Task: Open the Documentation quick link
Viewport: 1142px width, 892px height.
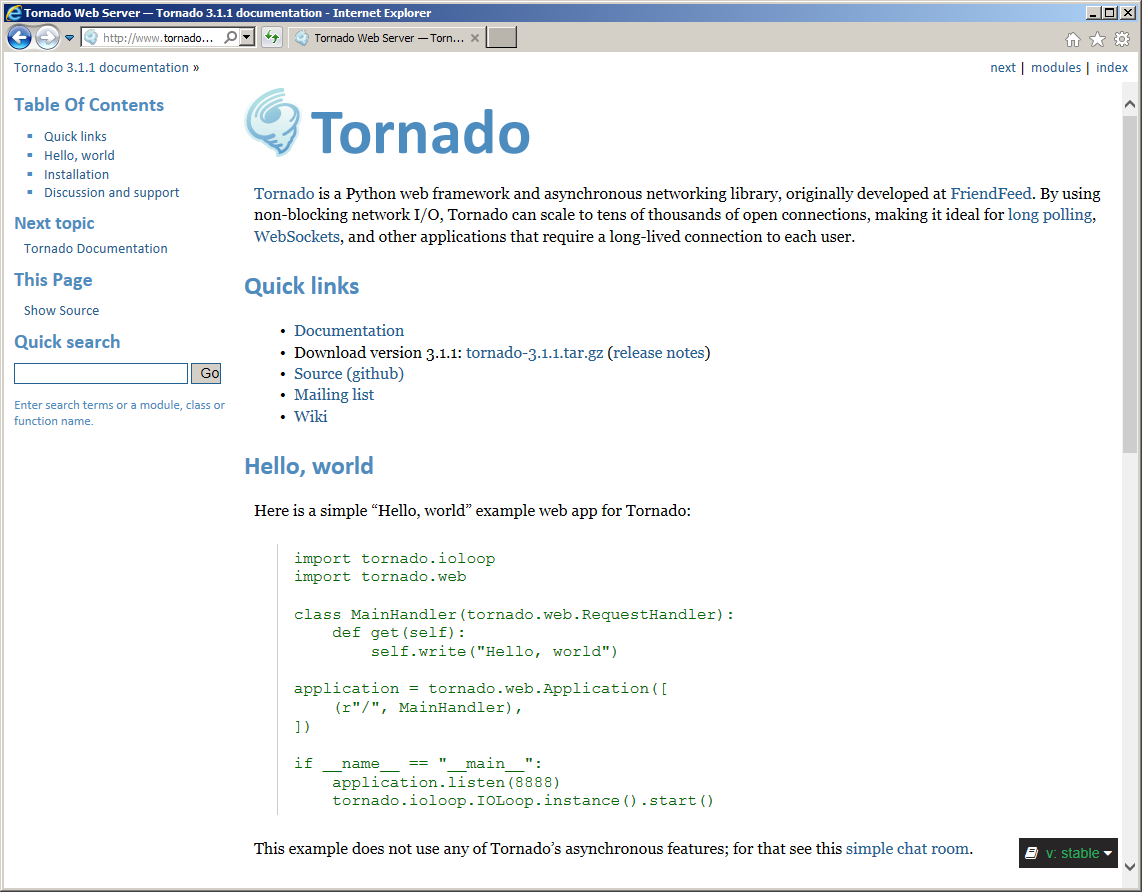Action: point(349,331)
